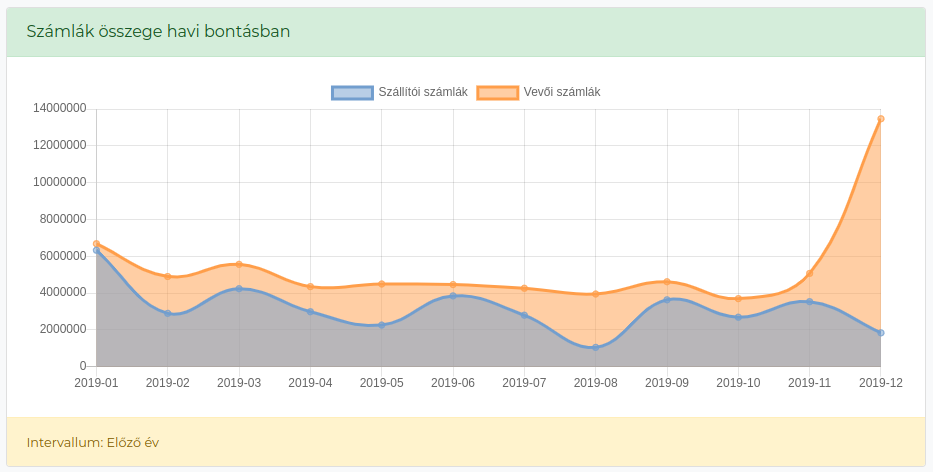
Task: Toggle Vevői számlák legend swatch
Action: (497, 92)
